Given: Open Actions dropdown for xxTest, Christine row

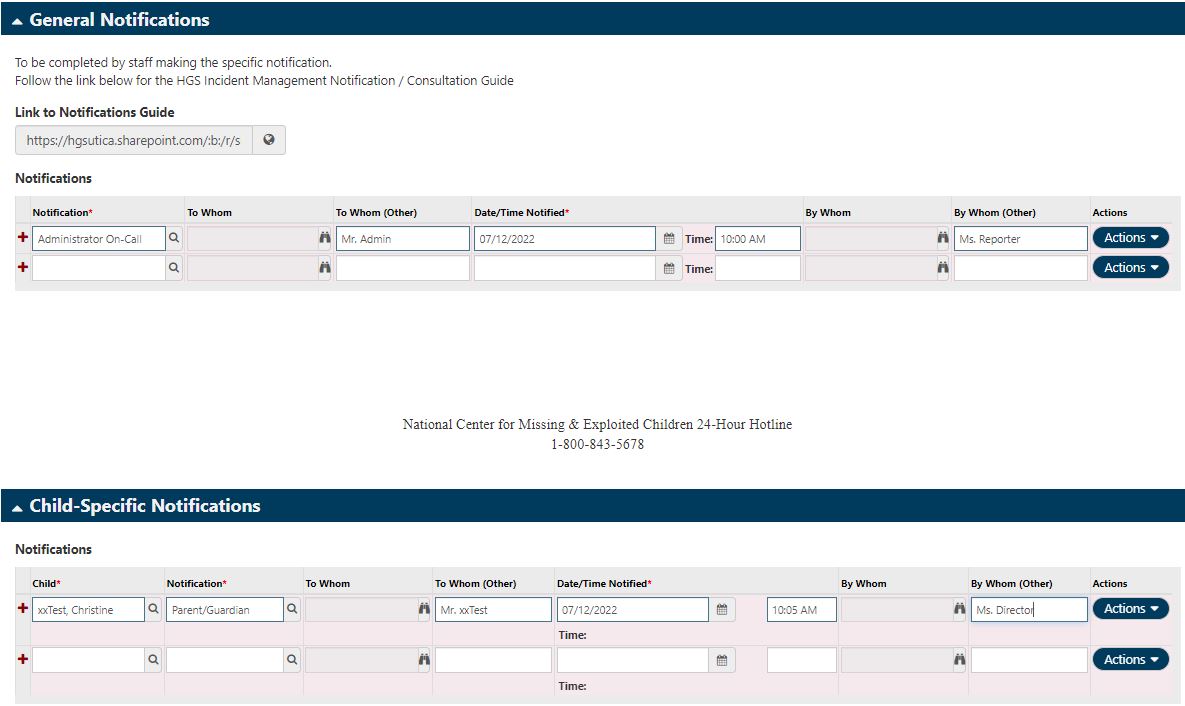Looking at the screenshot, I should pos(1130,608).
